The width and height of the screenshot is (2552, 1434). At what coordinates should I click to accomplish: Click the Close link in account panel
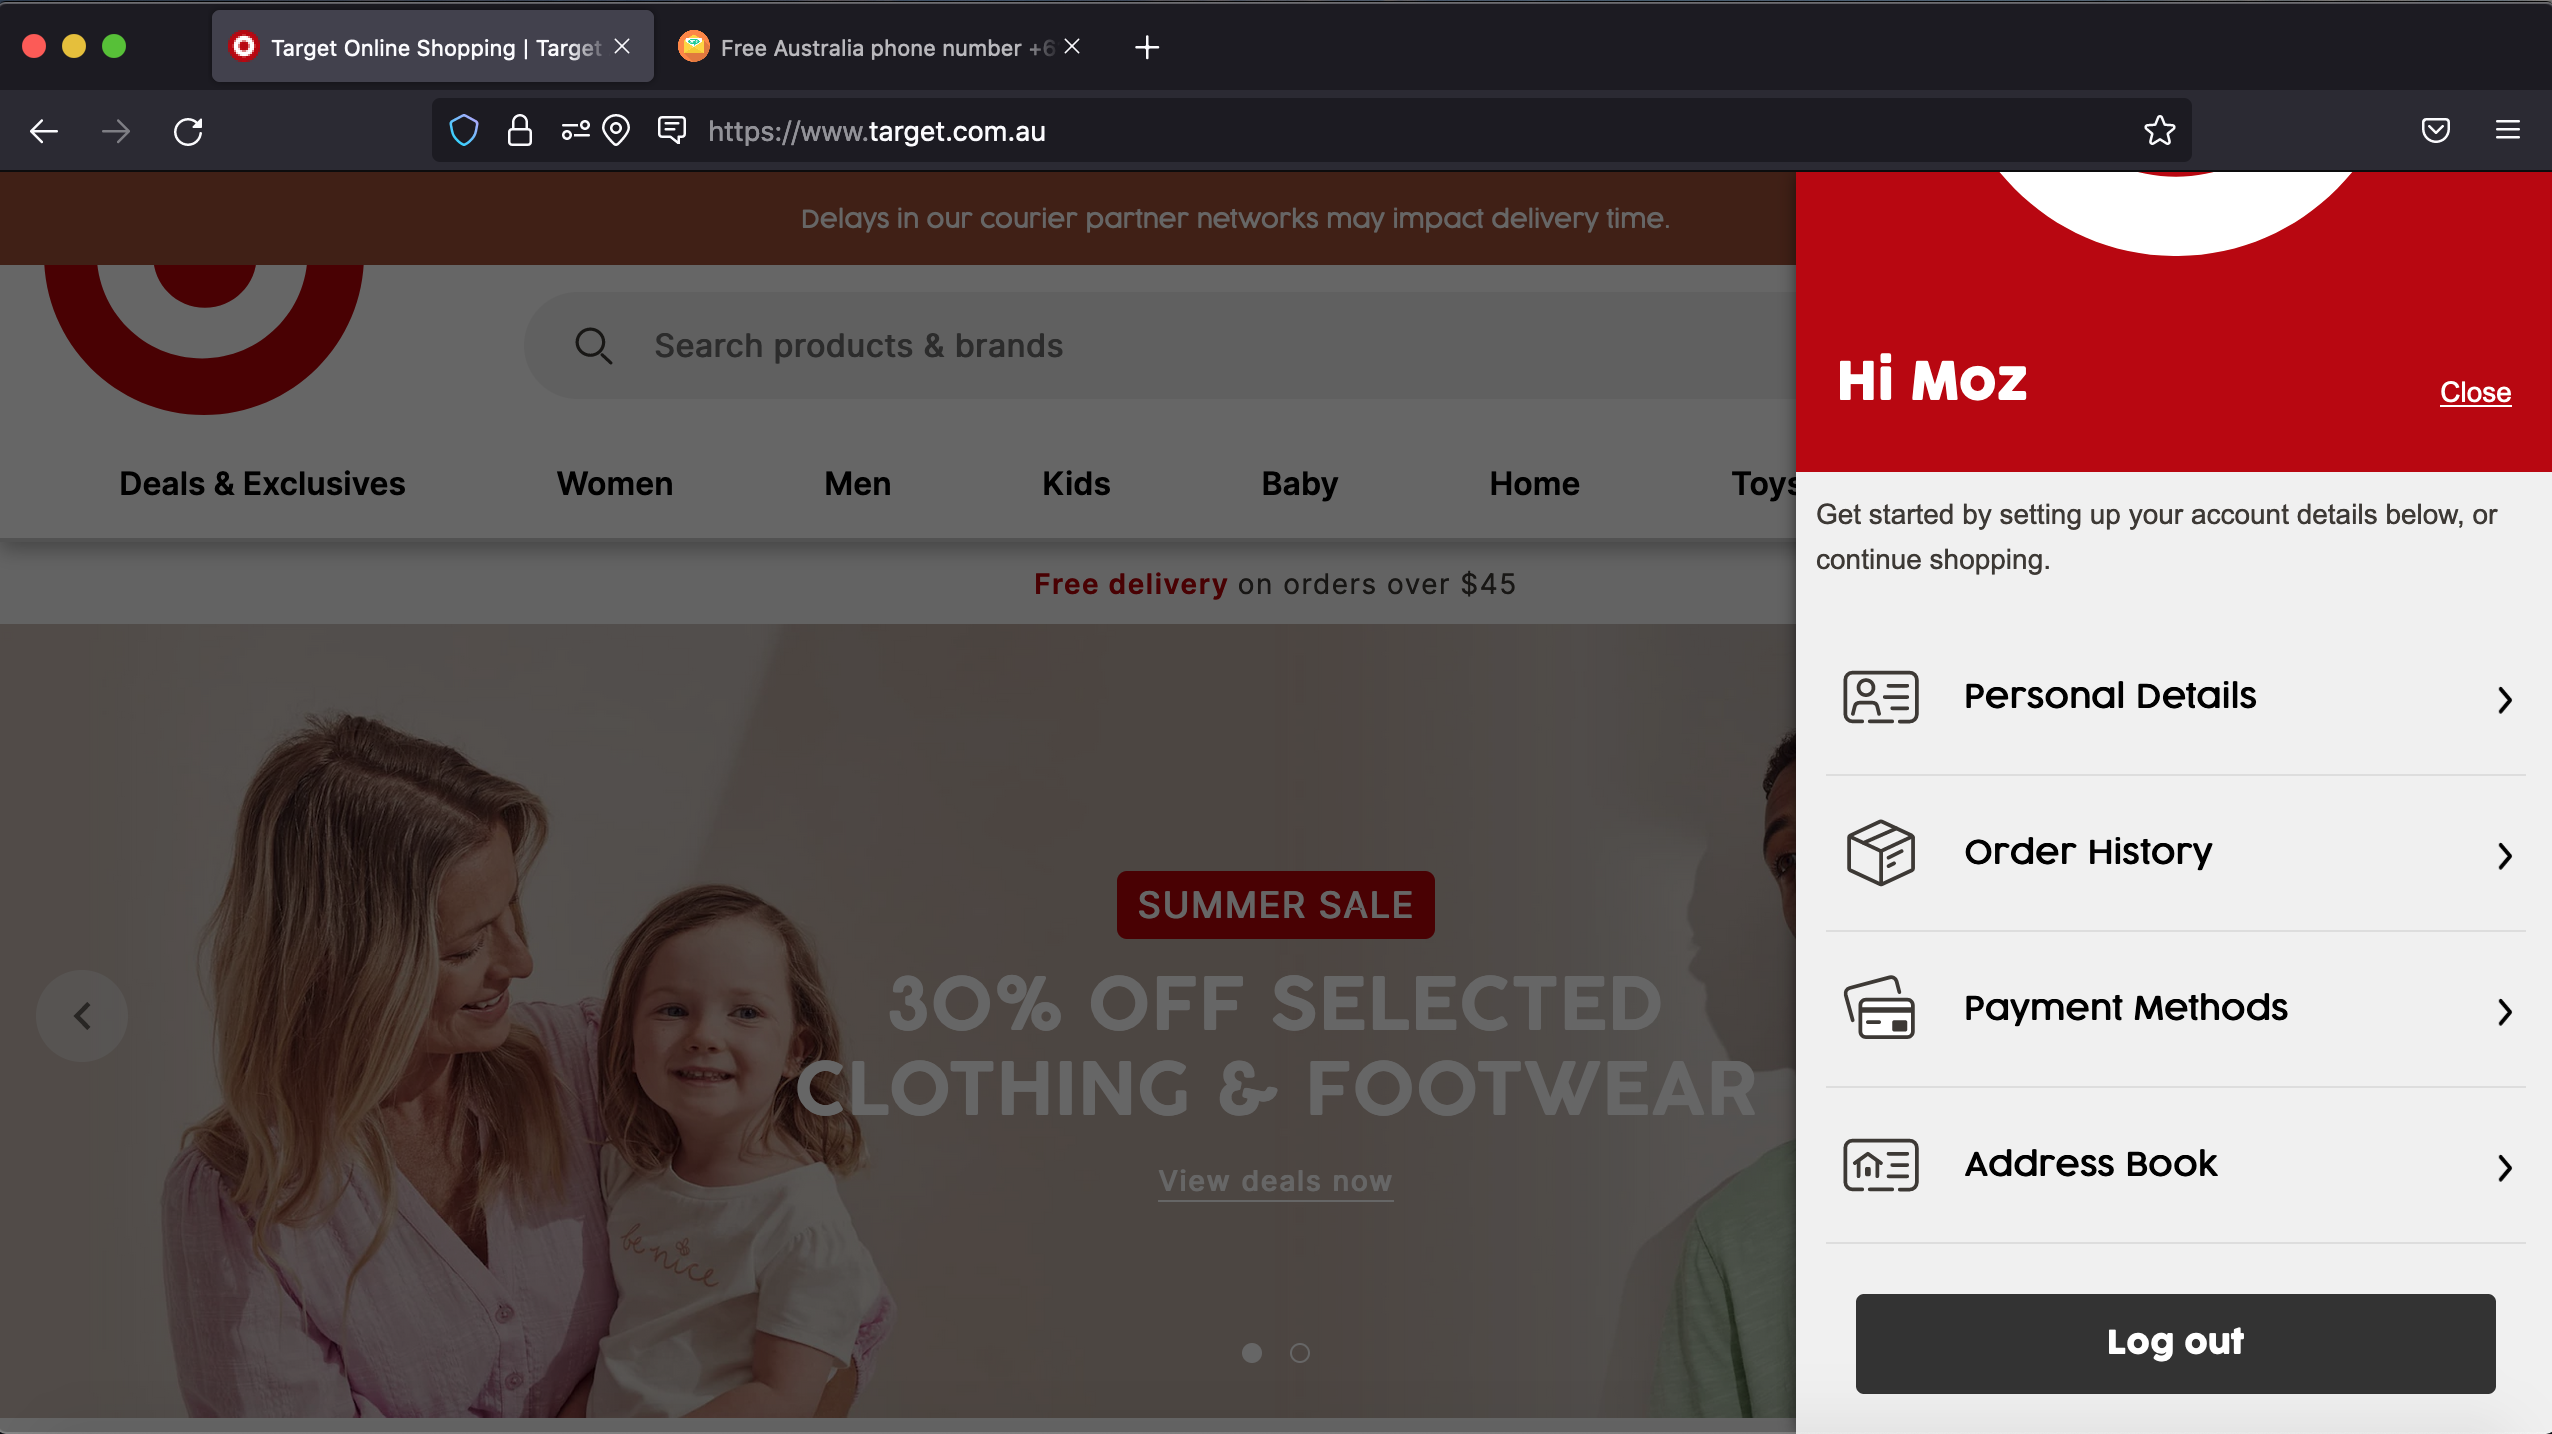[x=2474, y=392]
